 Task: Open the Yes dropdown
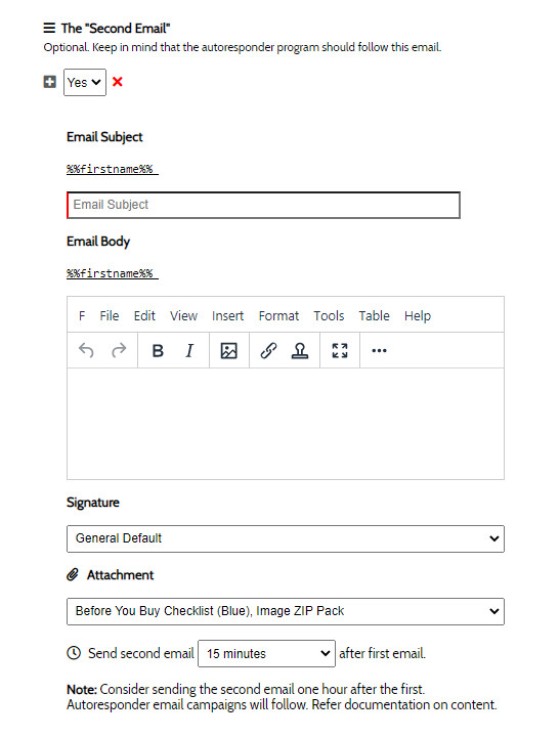85,82
